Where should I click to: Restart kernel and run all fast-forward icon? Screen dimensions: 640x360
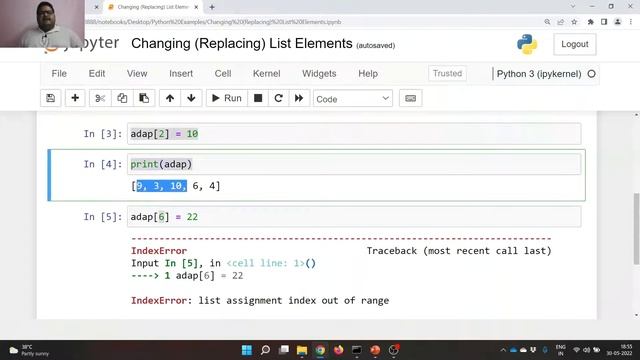299,98
